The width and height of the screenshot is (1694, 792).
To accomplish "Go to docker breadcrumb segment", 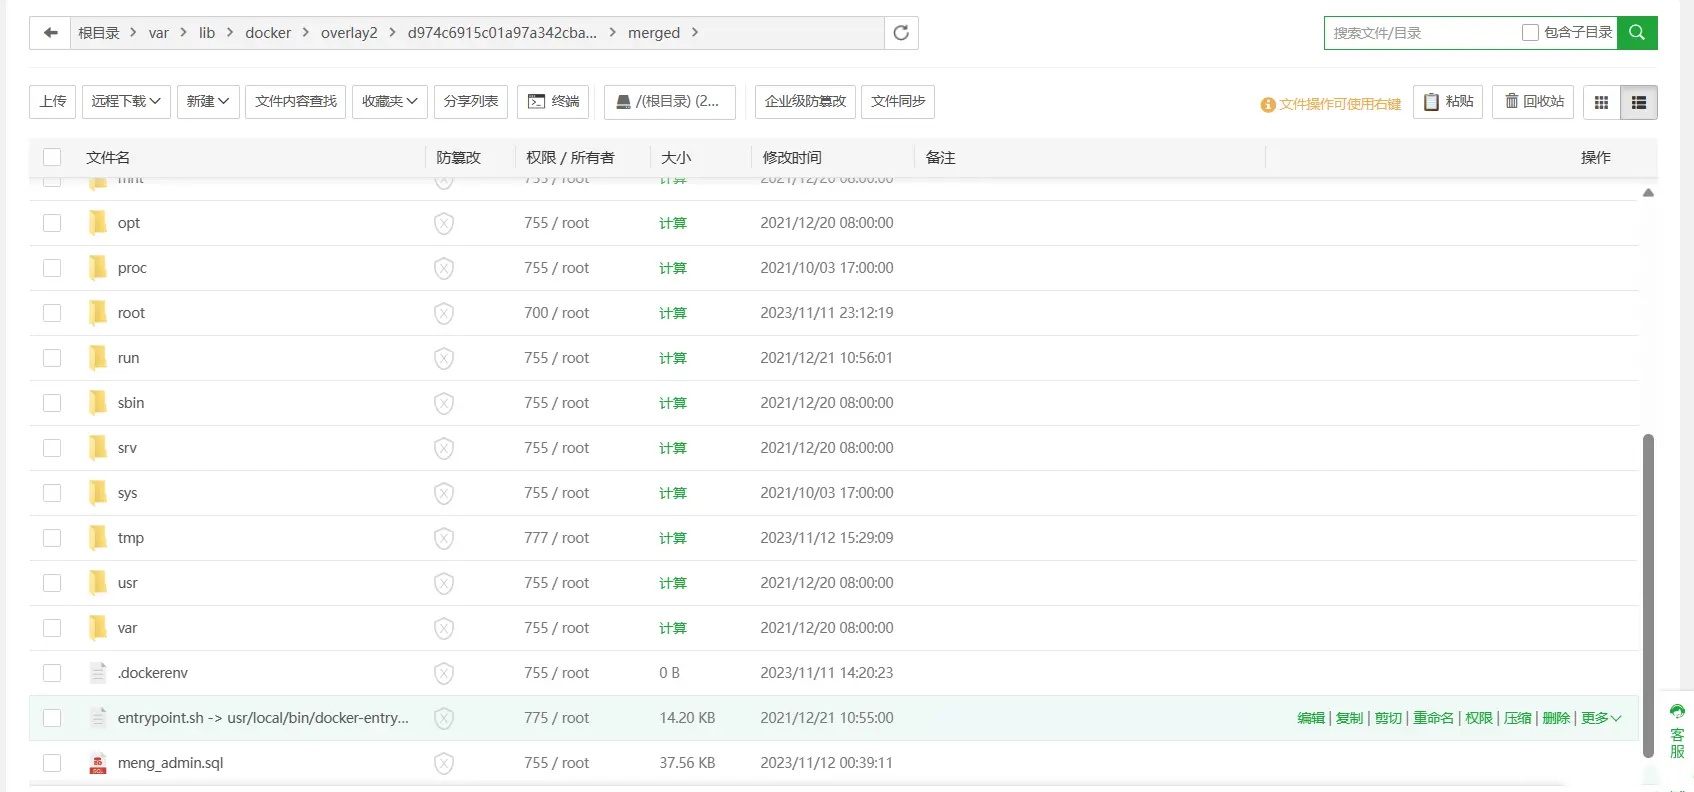I will (x=268, y=33).
